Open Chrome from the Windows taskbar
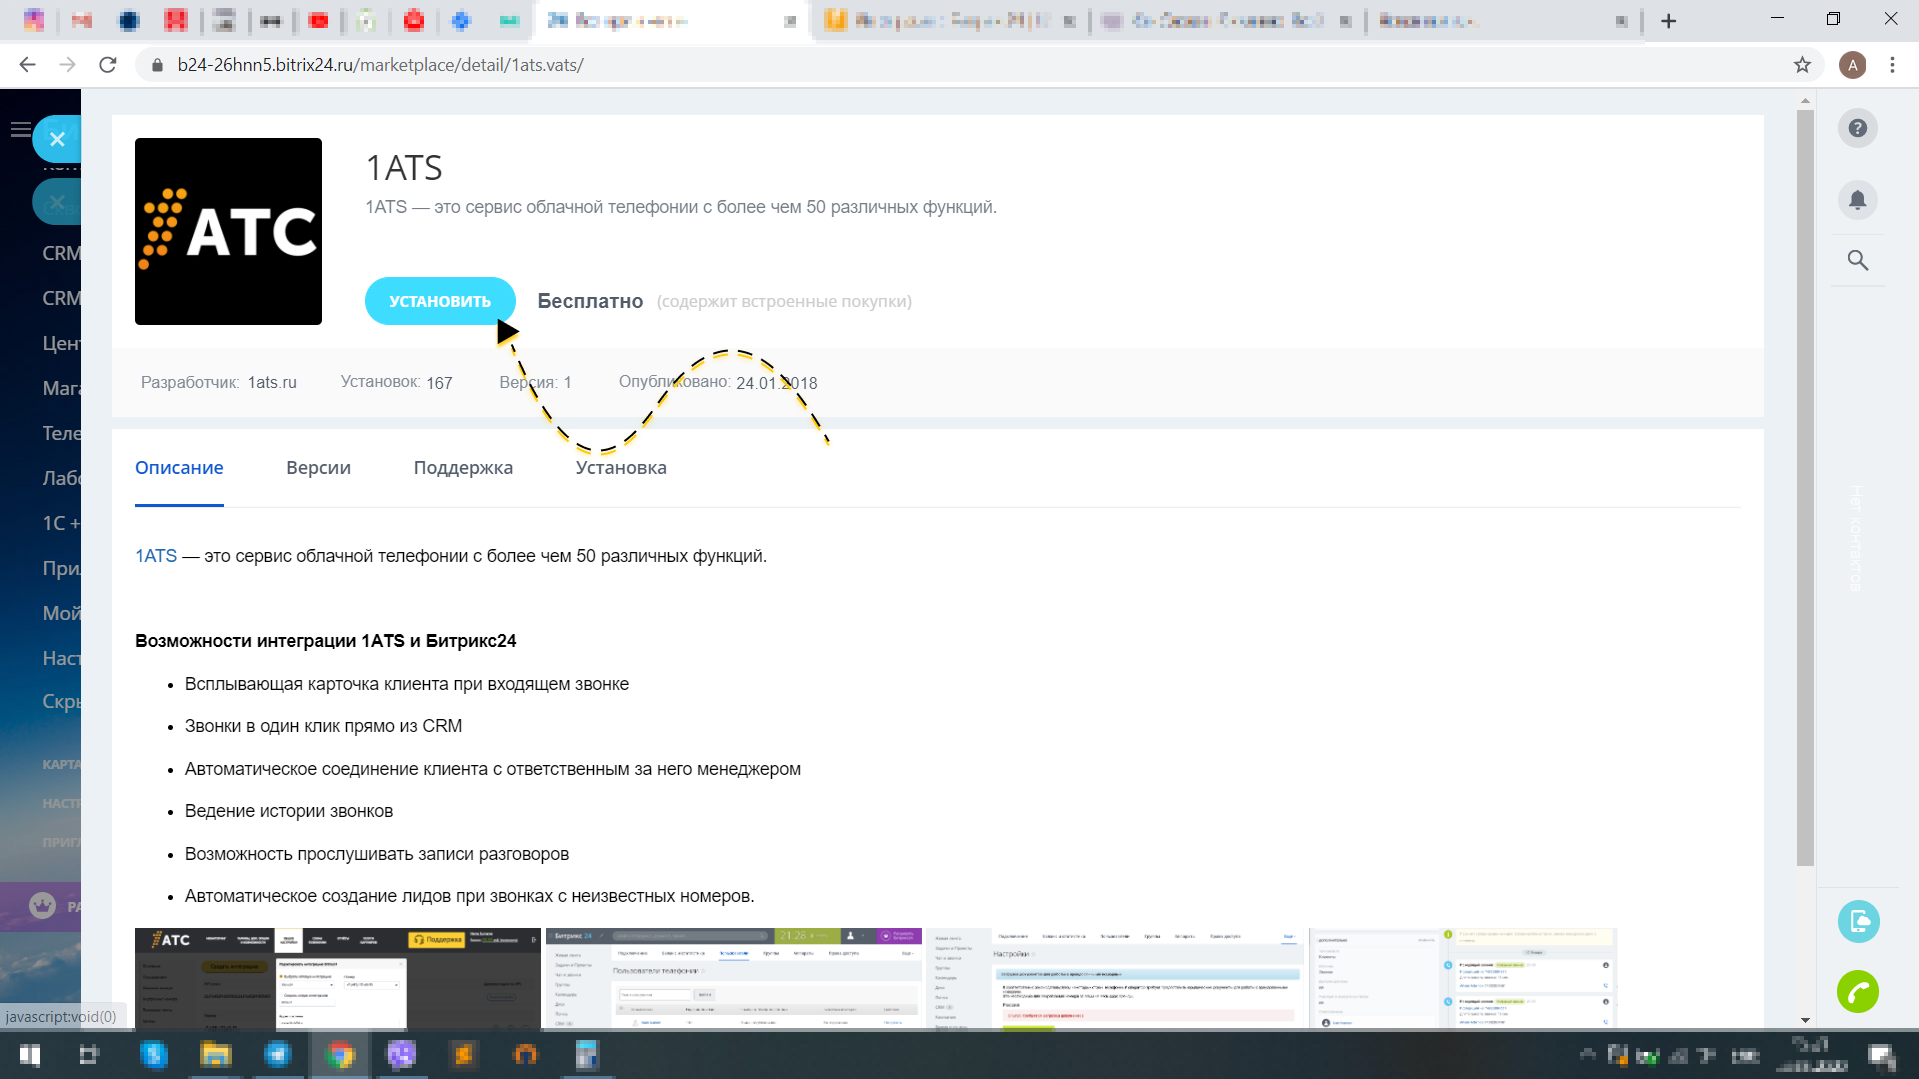 coord(340,1055)
